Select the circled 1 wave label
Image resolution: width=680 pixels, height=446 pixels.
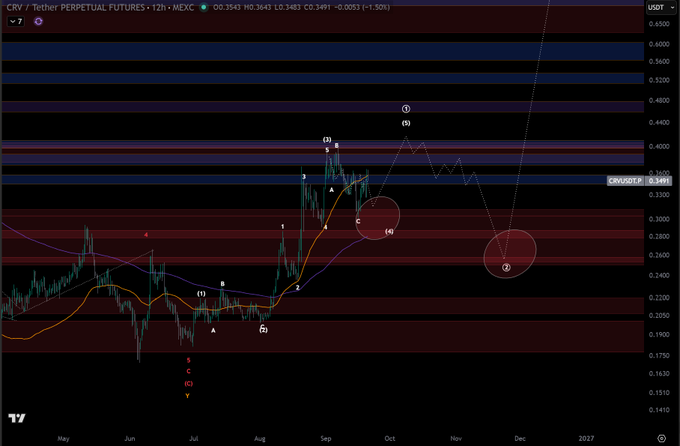406,109
